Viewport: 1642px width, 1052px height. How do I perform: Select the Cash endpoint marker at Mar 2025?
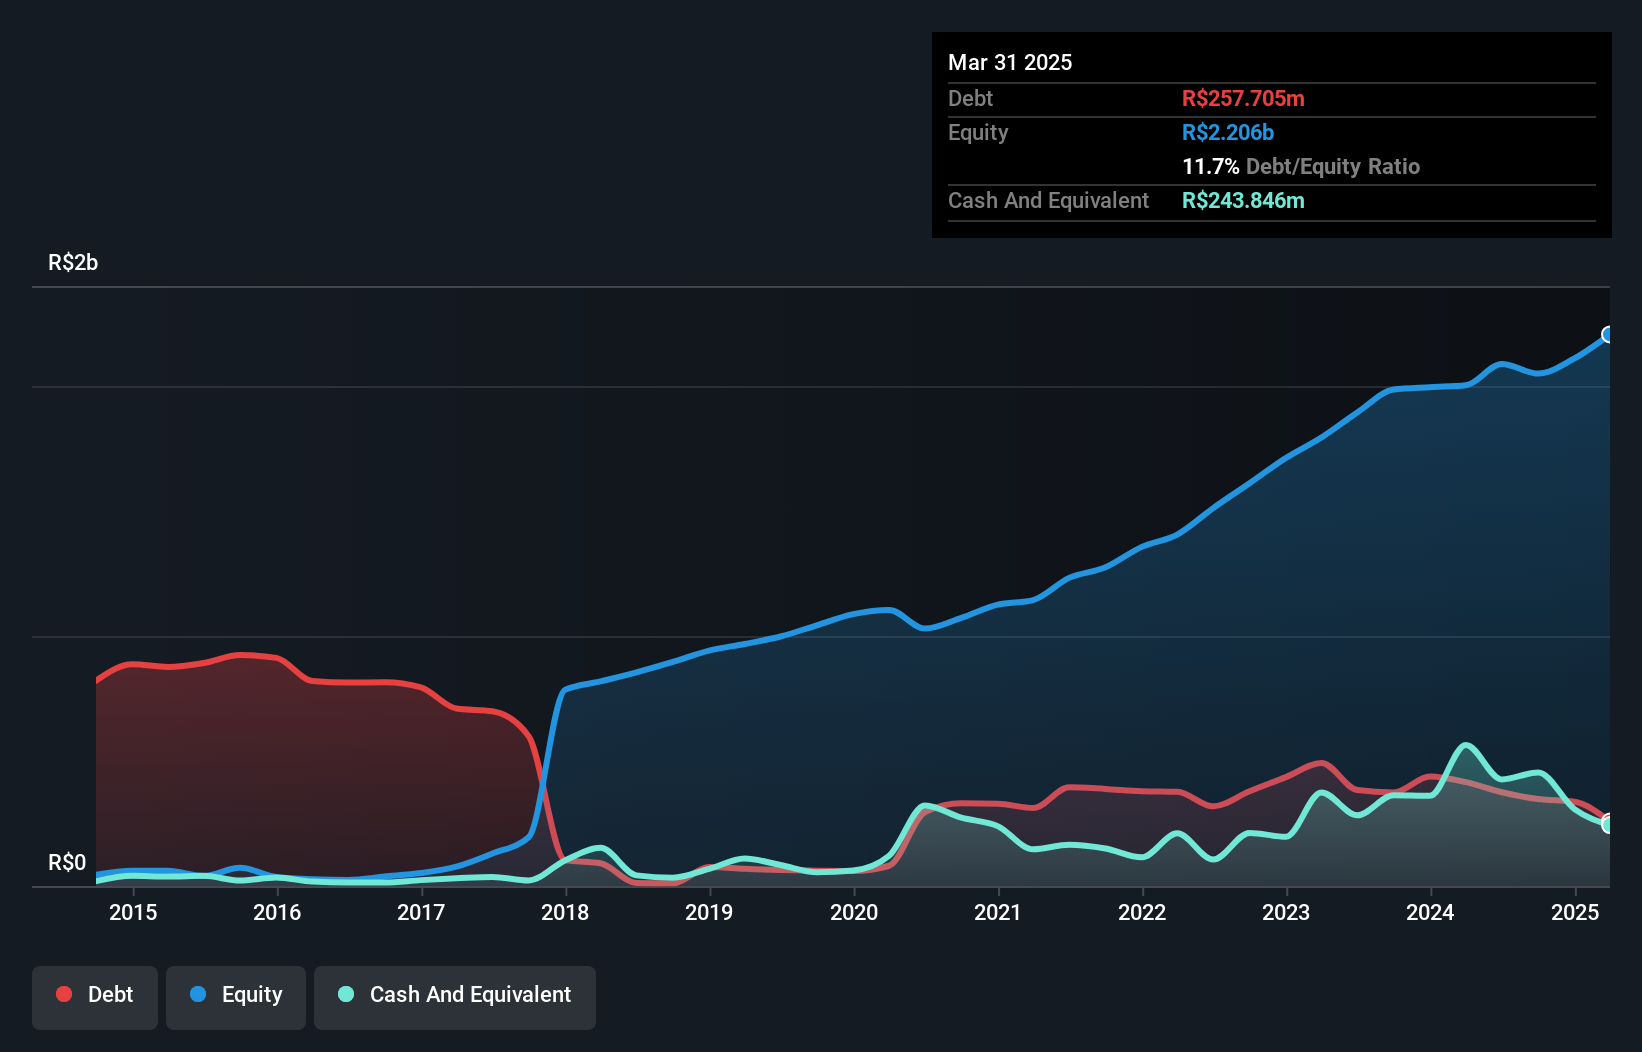1608,824
